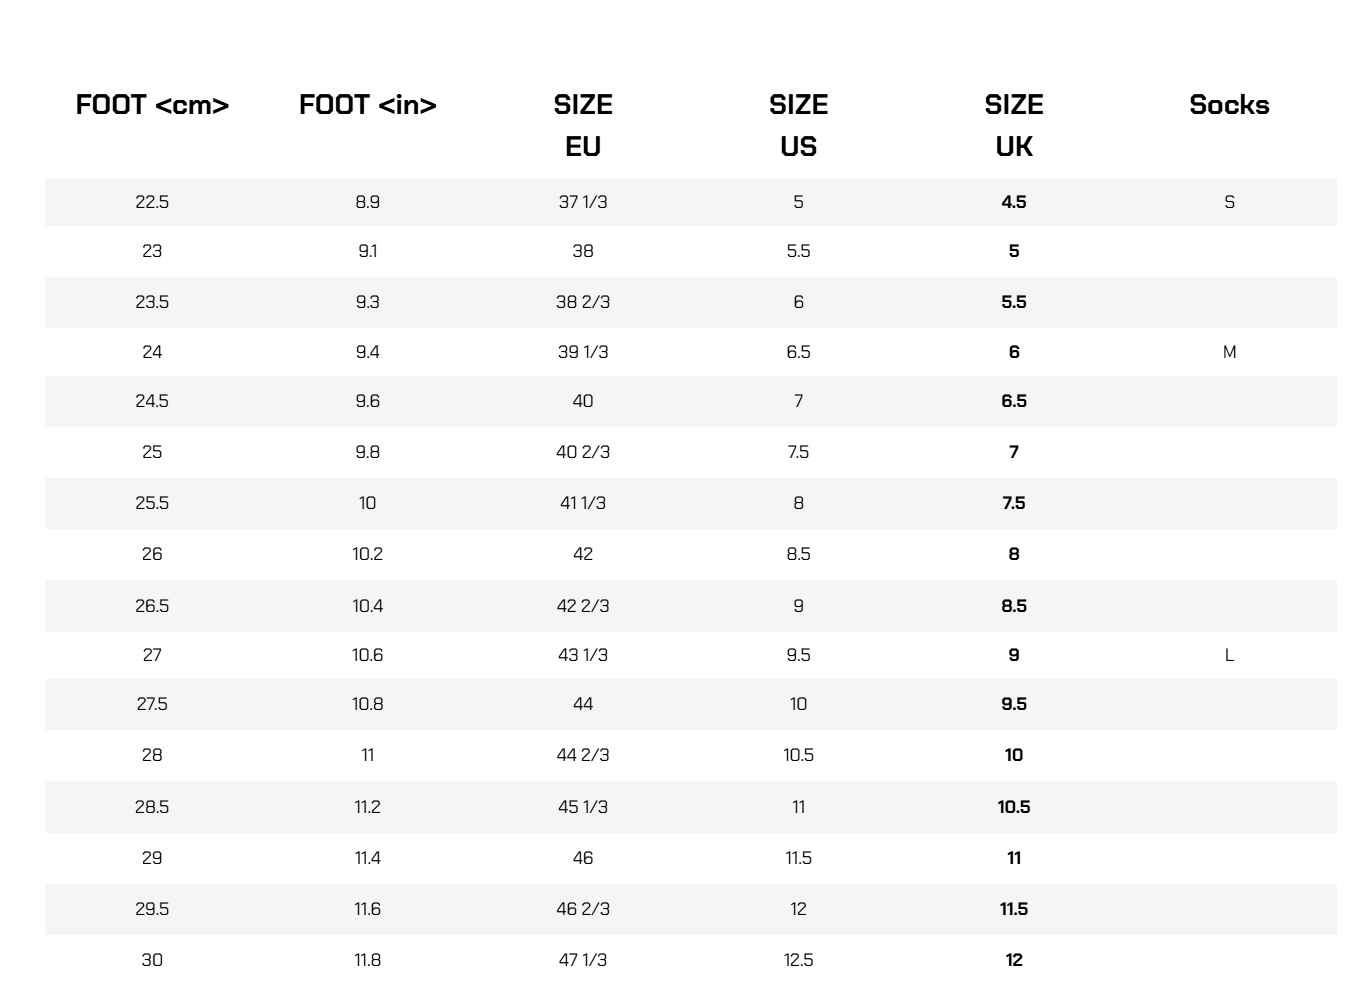Select the FOOT <in> column header
The image size is (1347, 990).
pos(367,105)
